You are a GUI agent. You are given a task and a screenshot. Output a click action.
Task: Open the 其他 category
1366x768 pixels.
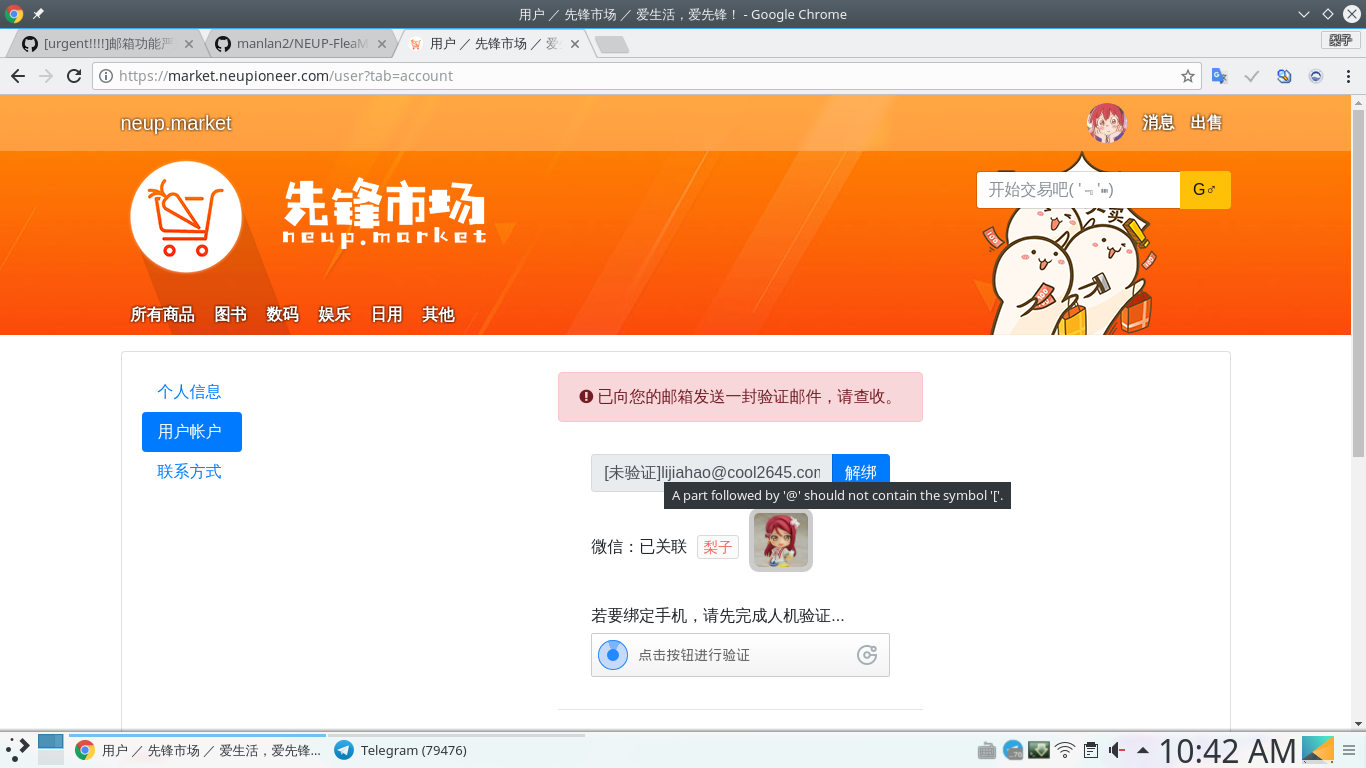(438, 314)
